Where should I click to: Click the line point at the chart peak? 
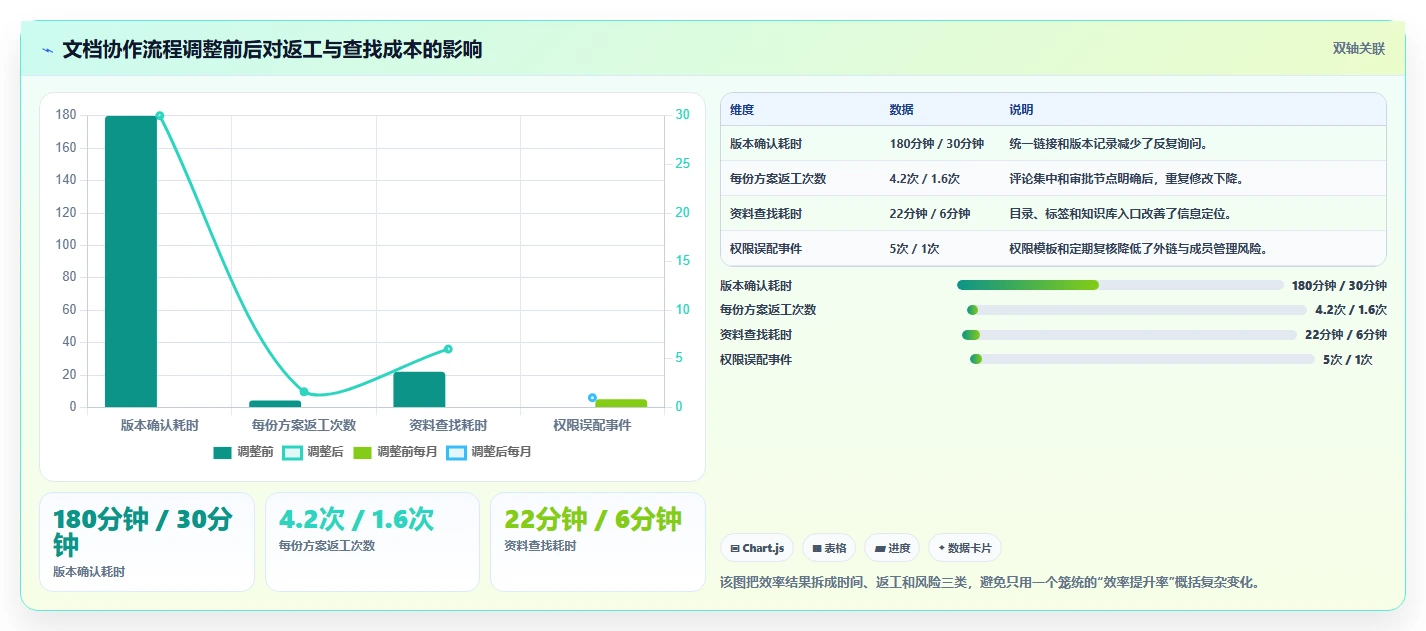pos(159,116)
